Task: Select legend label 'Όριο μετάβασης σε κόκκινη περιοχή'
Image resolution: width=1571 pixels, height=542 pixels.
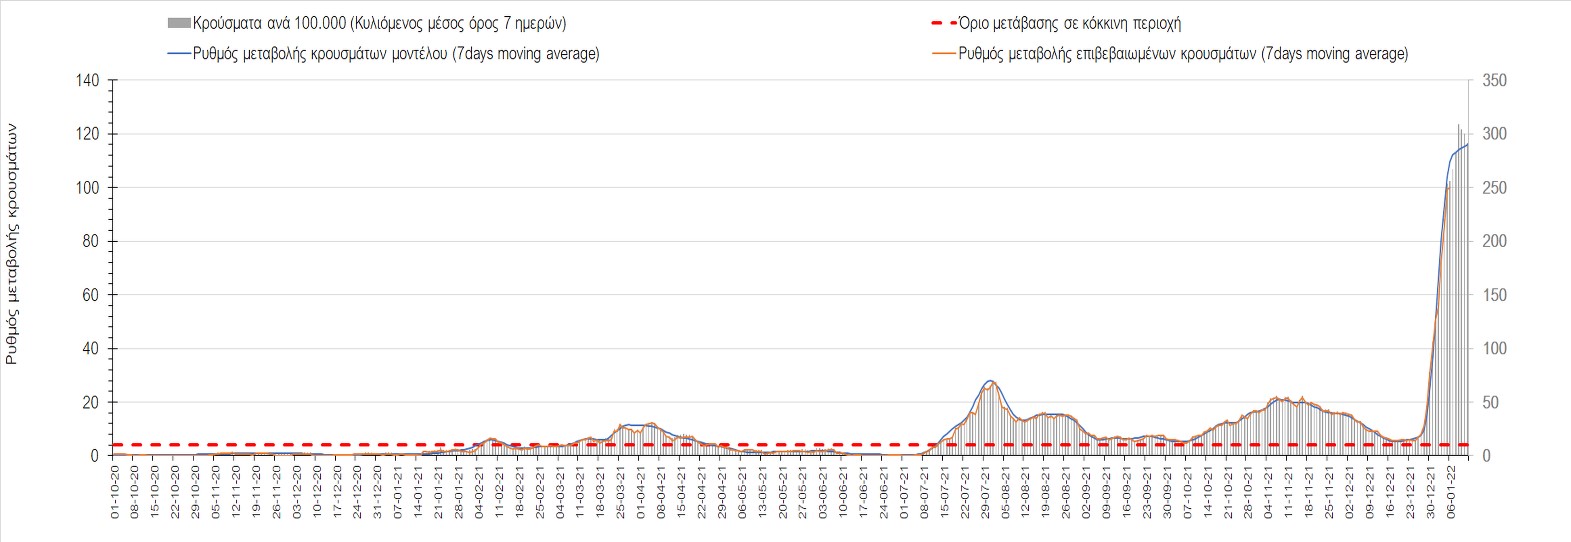Action: pos(1069,23)
